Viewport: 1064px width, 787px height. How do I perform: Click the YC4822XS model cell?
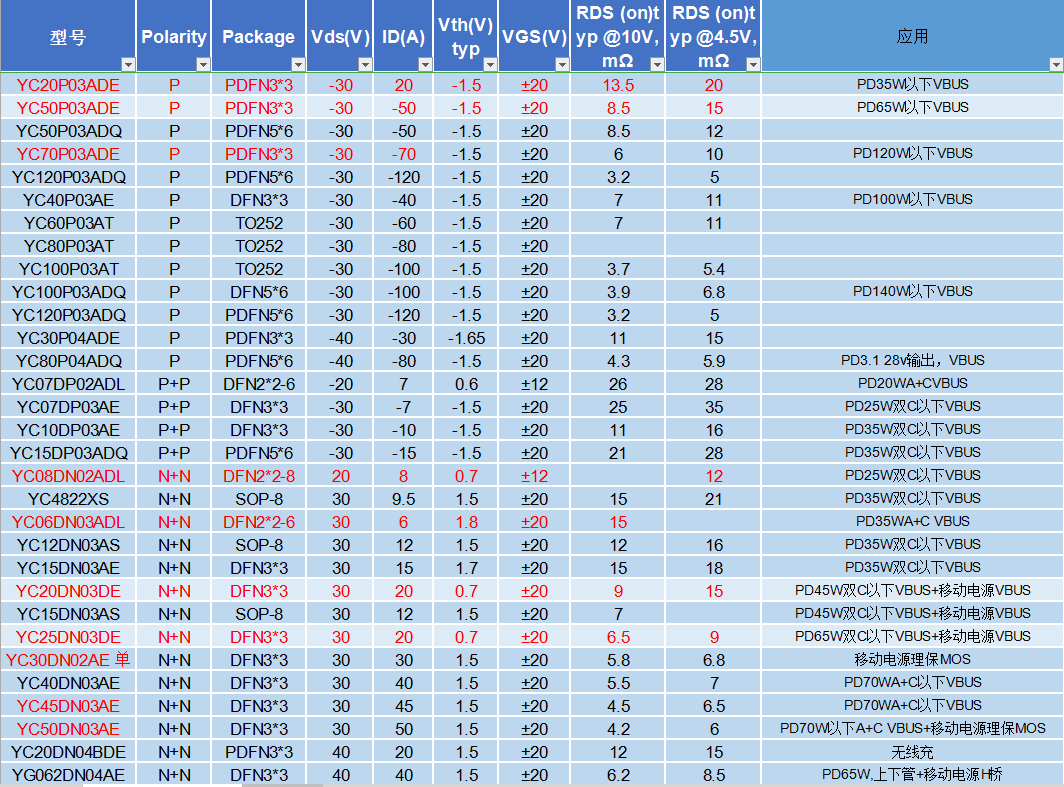[68, 499]
